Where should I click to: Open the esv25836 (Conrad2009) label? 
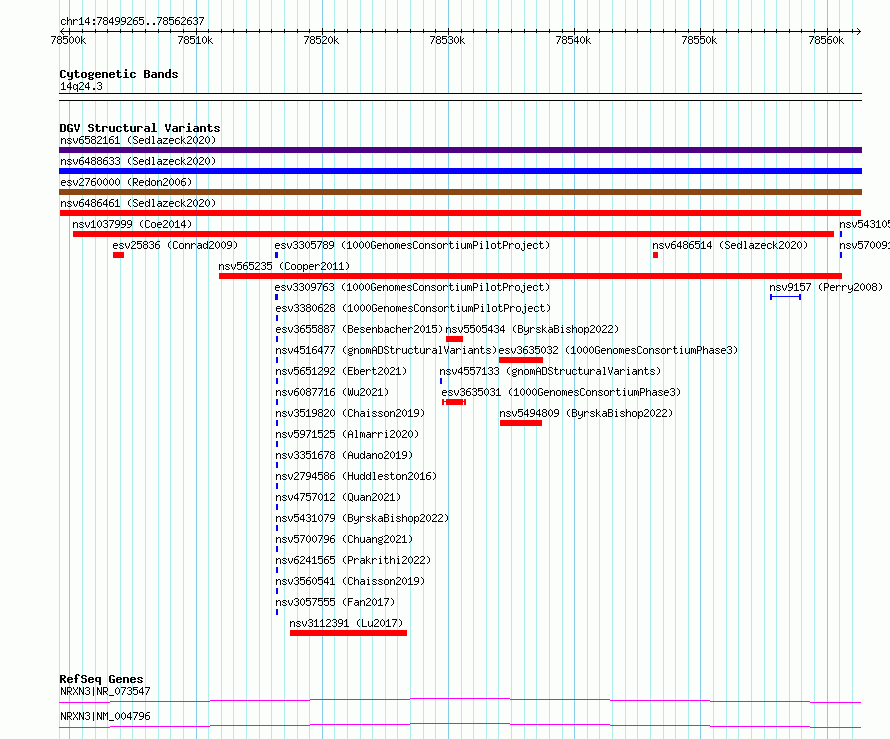(x=175, y=245)
